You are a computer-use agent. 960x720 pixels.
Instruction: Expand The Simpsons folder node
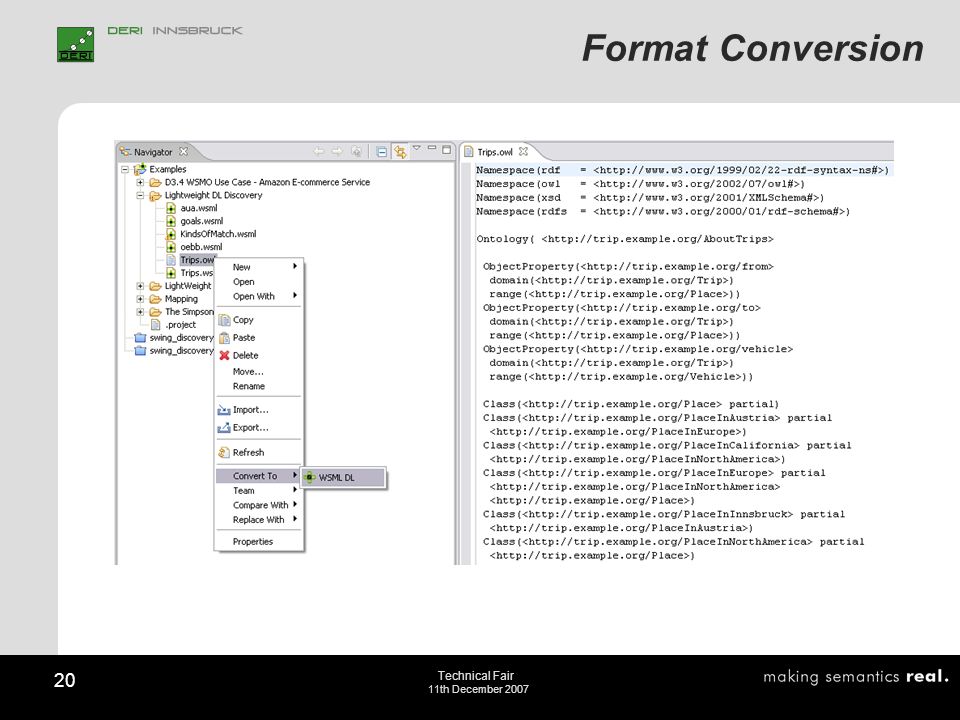(140, 312)
